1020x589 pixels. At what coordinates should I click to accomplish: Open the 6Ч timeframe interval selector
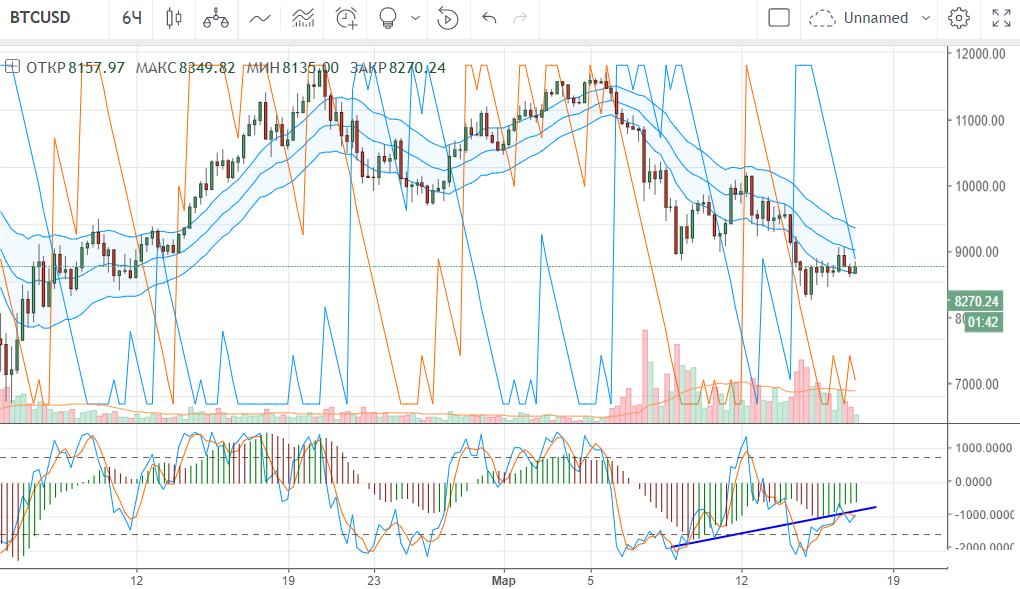[x=131, y=18]
